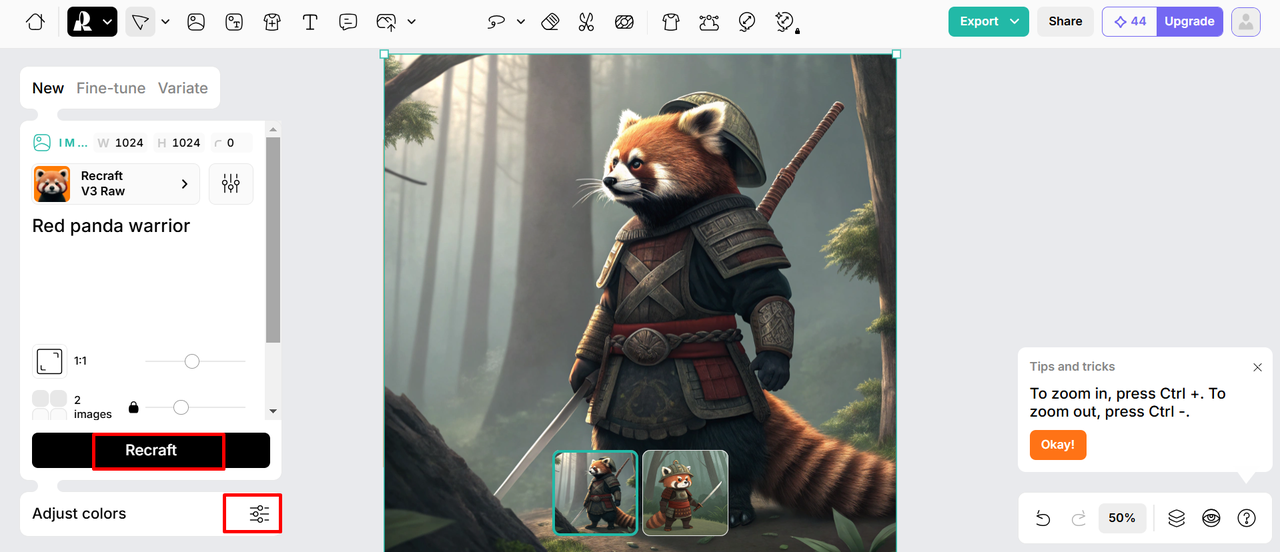Click the upscale icon in the top toolbar
The image size is (1280, 552).
[x=747, y=21]
